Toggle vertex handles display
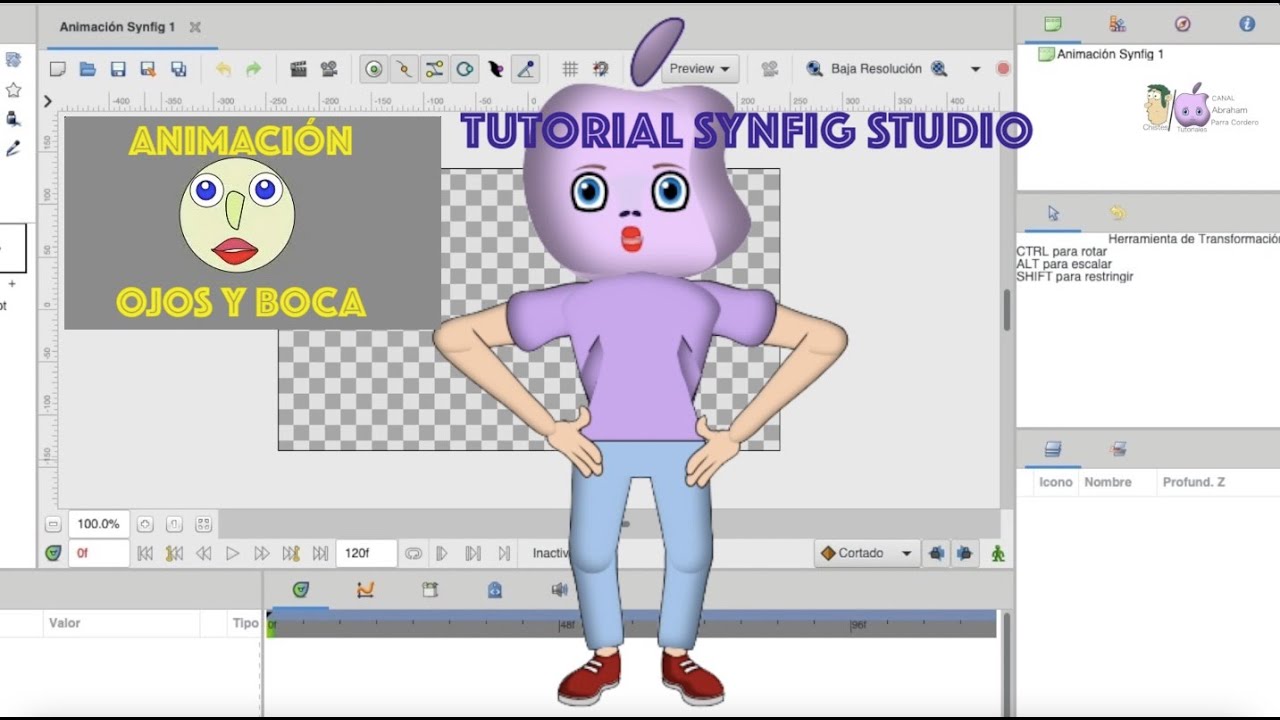This screenshot has width=1280, height=720. pyautogui.click(x=404, y=69)
